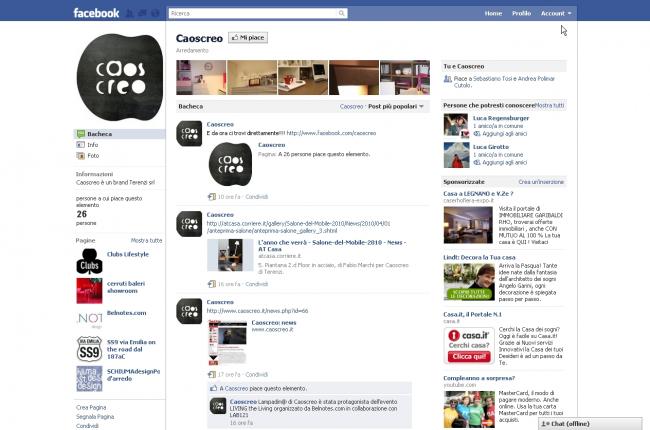Click the chat person icon in chat bar

coord(545,424)
